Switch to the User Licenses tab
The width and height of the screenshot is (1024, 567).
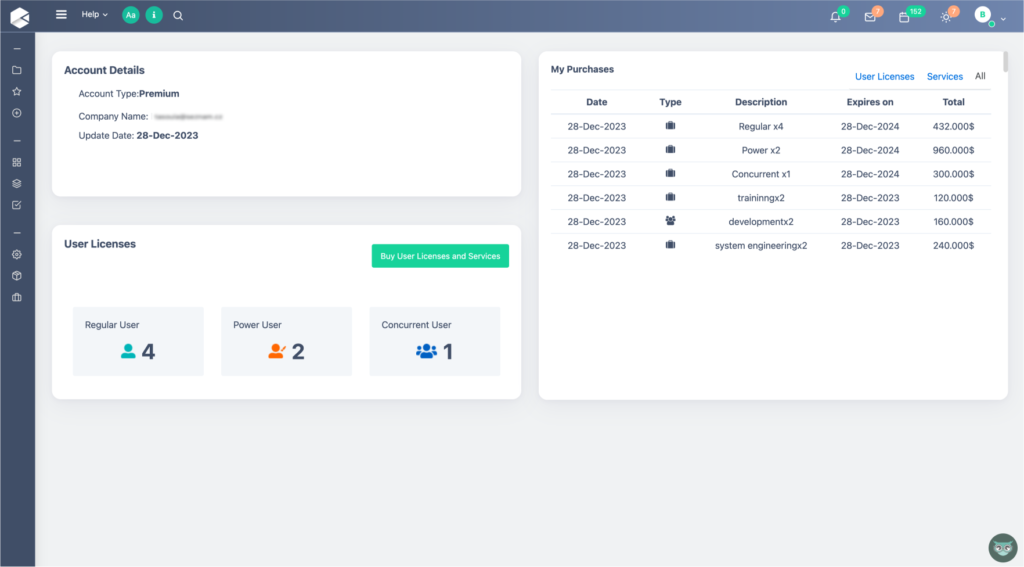coord(884,76)
